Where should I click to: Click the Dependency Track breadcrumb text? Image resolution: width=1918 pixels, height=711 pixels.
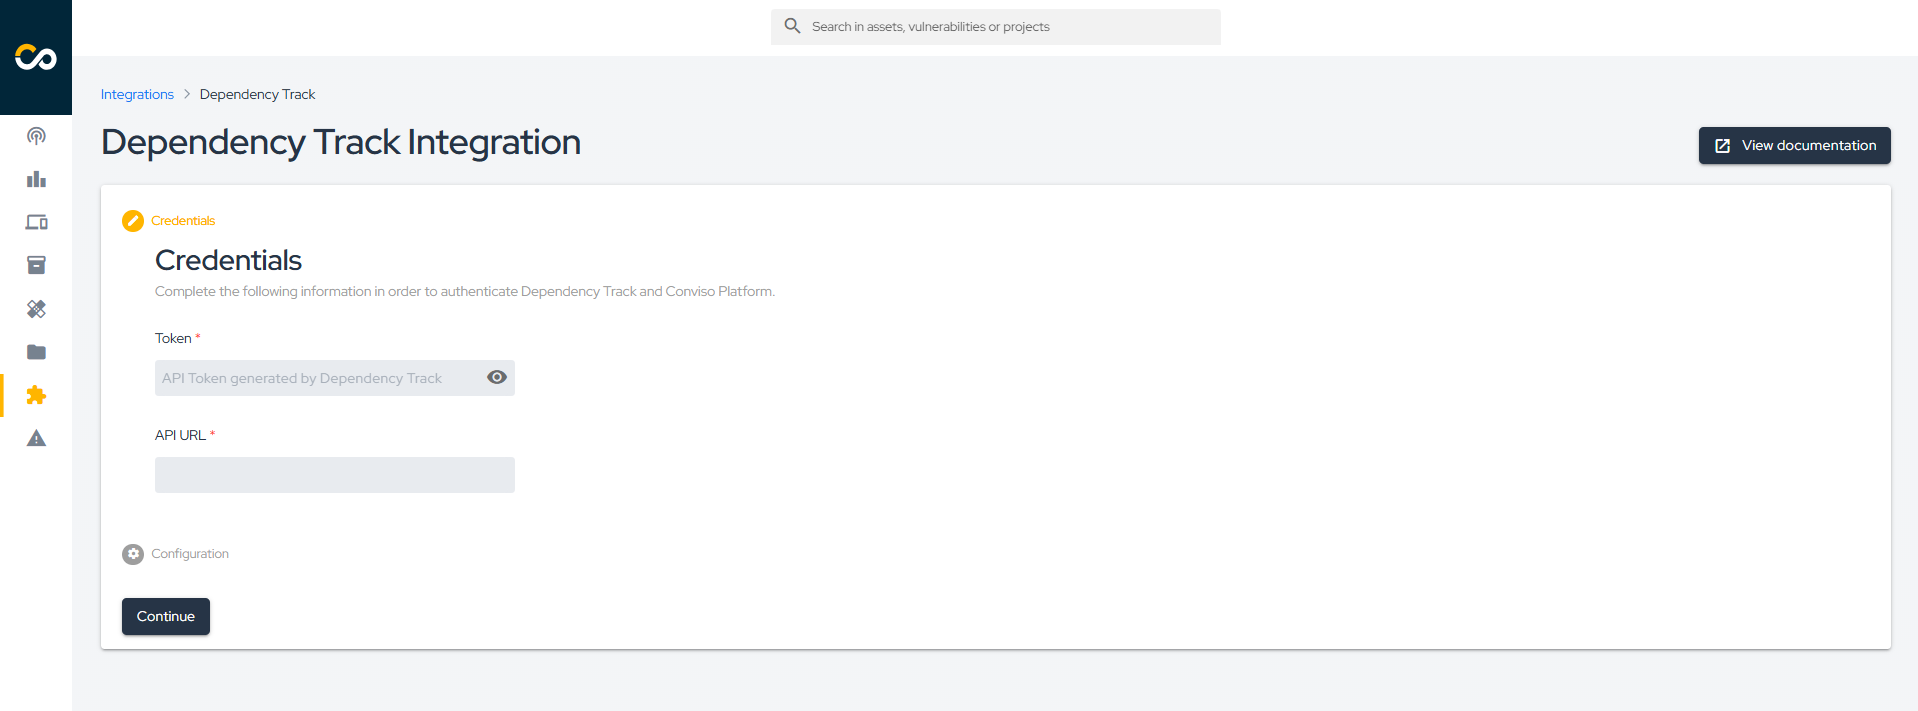tap(257, 94)
